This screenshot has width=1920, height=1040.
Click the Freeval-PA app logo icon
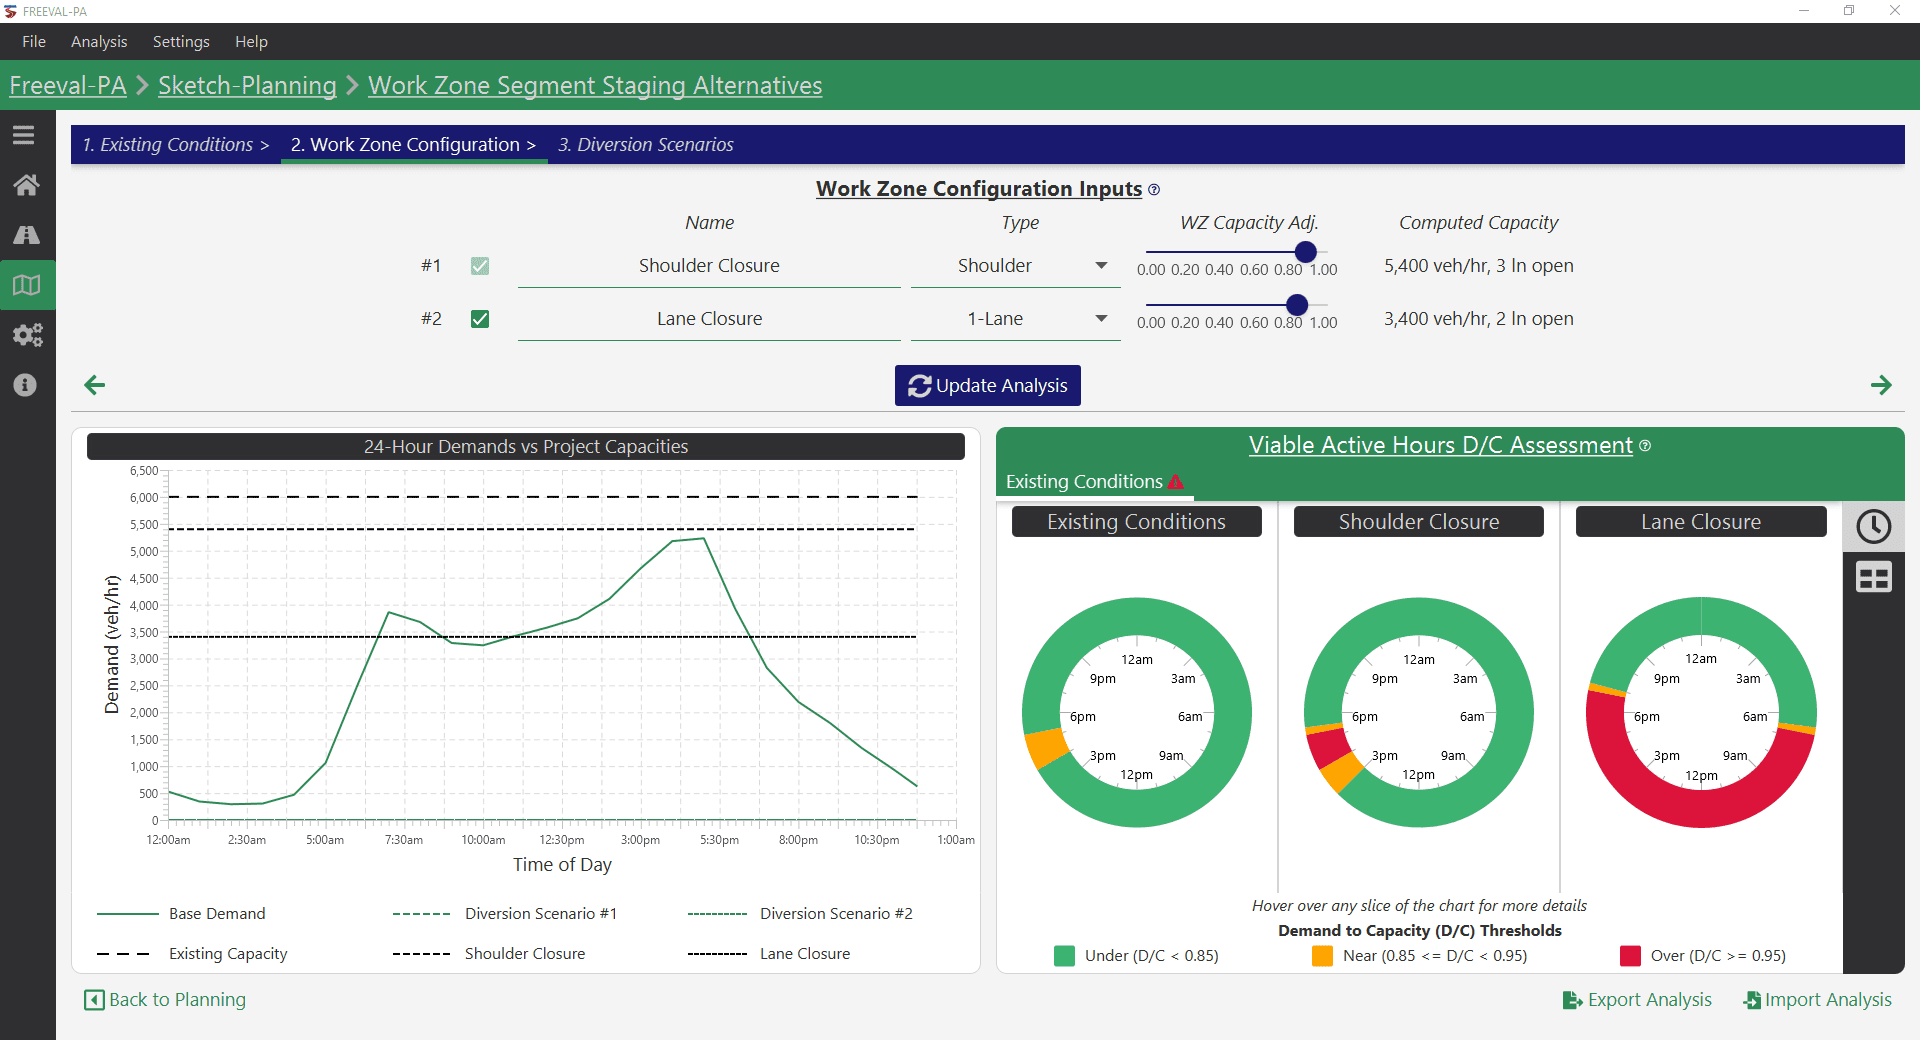11,11
